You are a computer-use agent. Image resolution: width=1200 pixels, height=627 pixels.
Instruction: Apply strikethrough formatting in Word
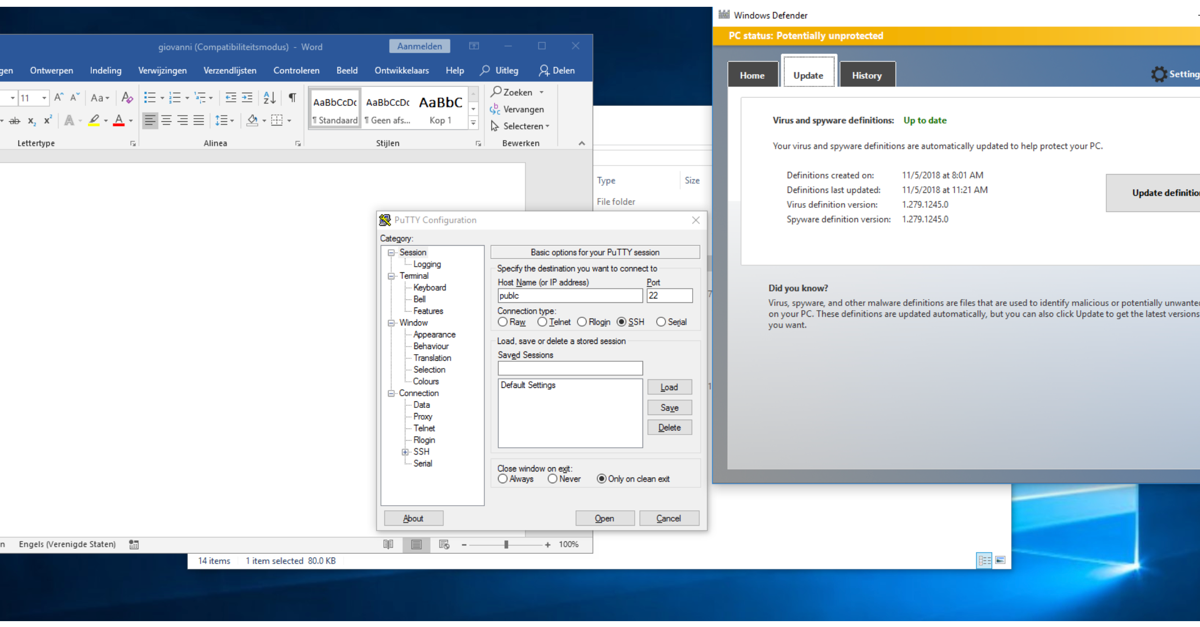tap(14, 121)
